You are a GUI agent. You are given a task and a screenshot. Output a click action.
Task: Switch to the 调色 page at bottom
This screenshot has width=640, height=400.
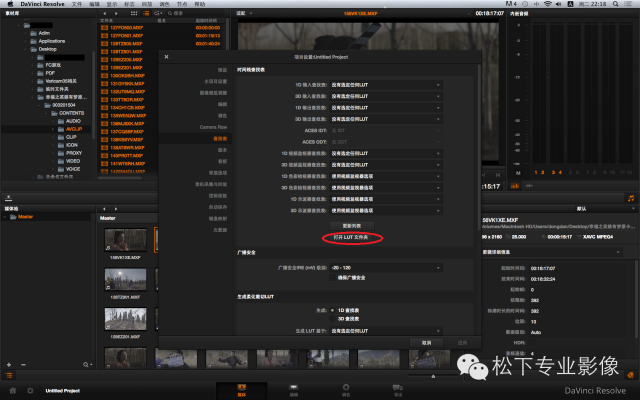[346, 390]
